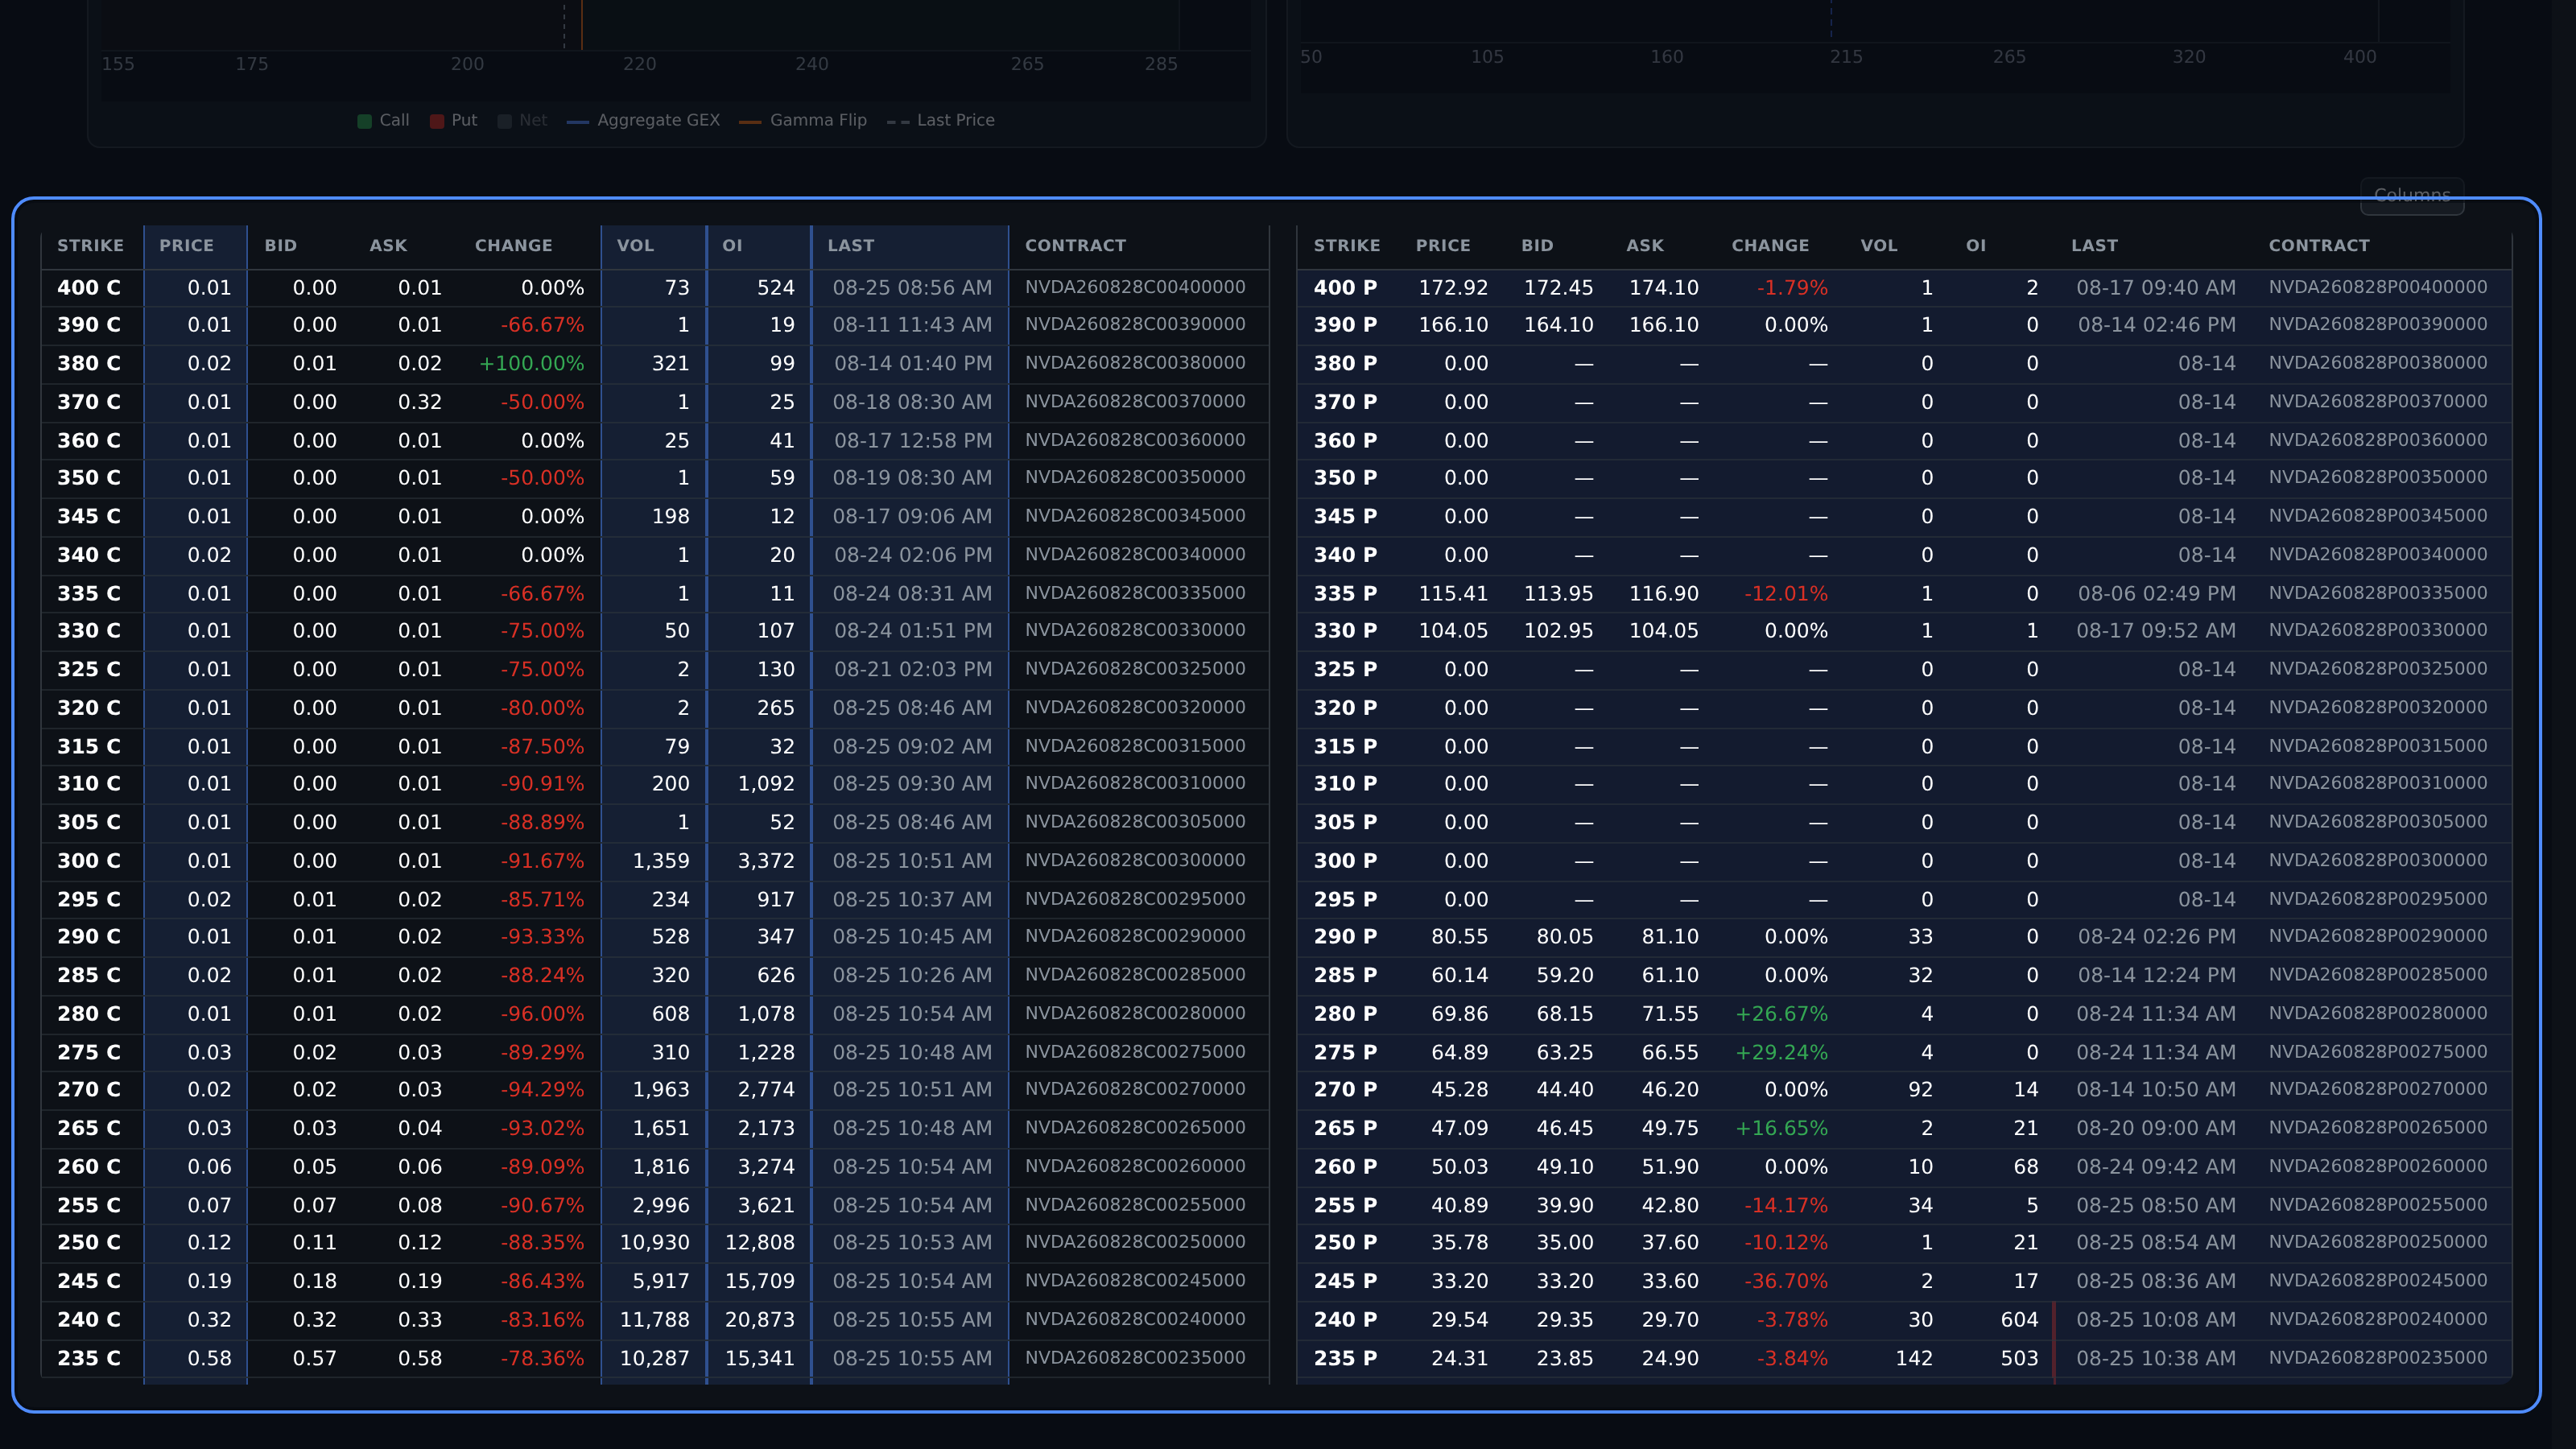The height and width of the screenshot is (1449, 2576).
Task: Click volume 1,359 in 300 C row
Action: [x=660, y=861]
